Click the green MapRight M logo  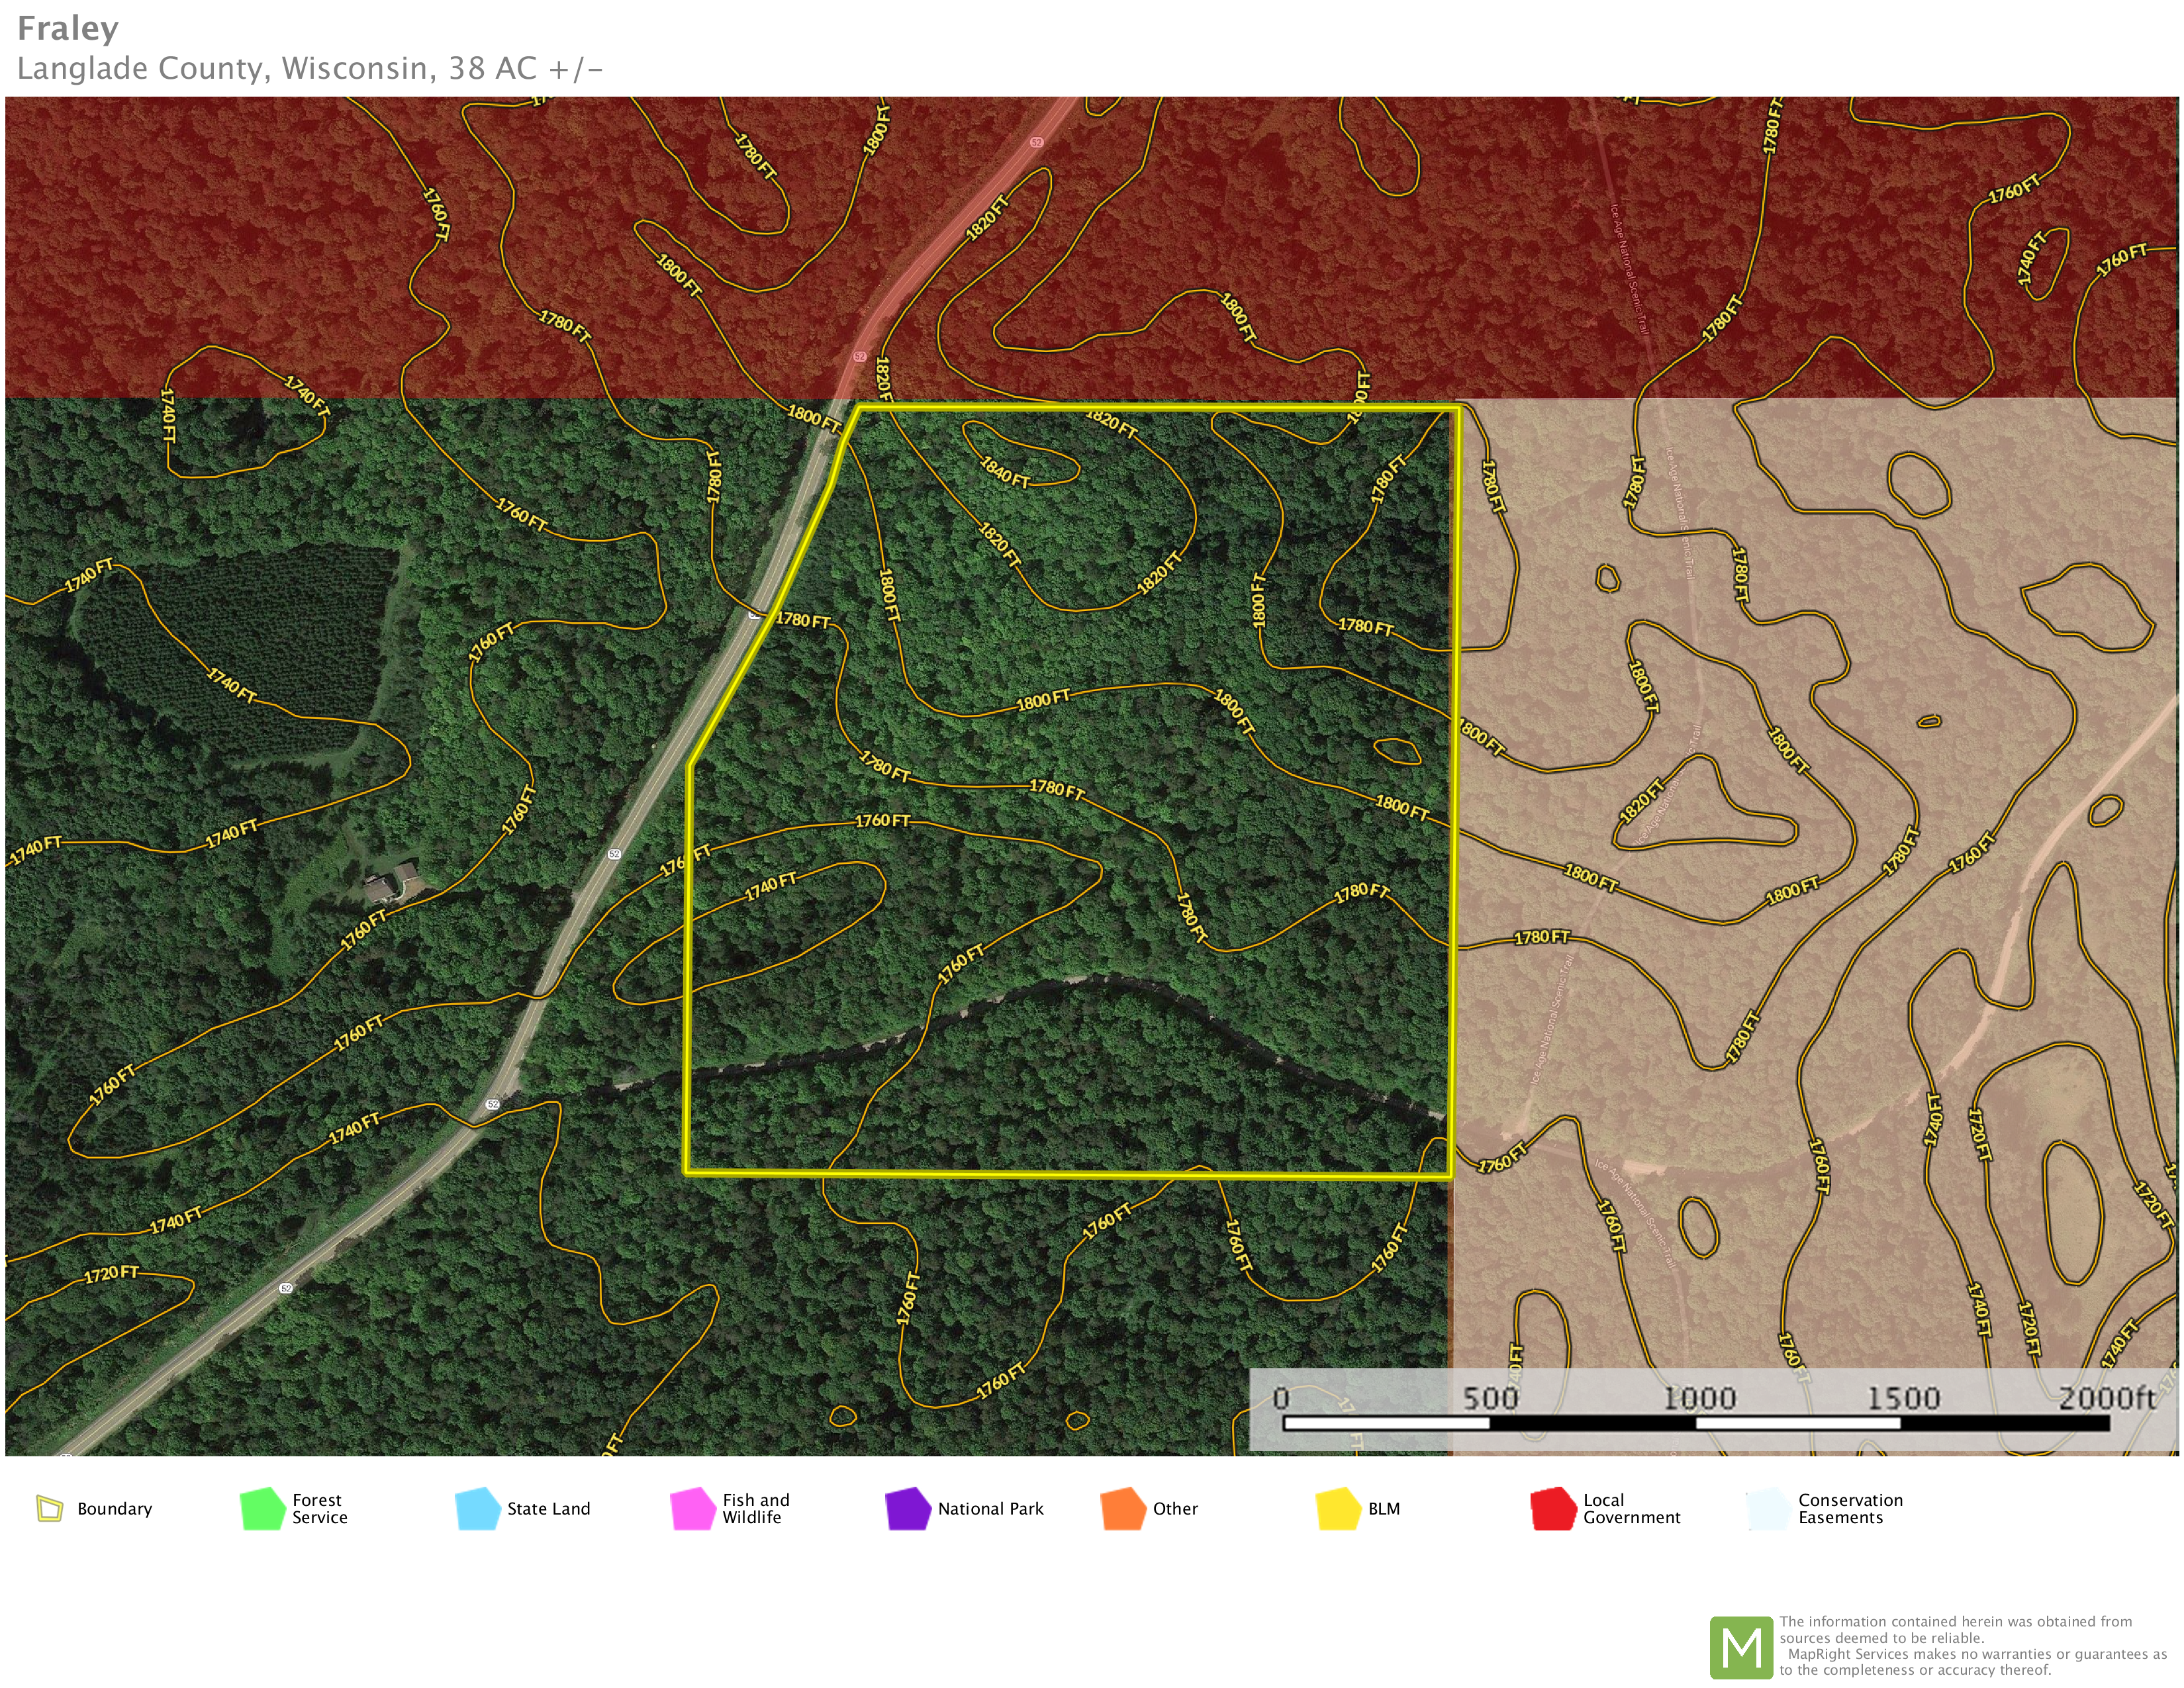click(1741, 1647)
